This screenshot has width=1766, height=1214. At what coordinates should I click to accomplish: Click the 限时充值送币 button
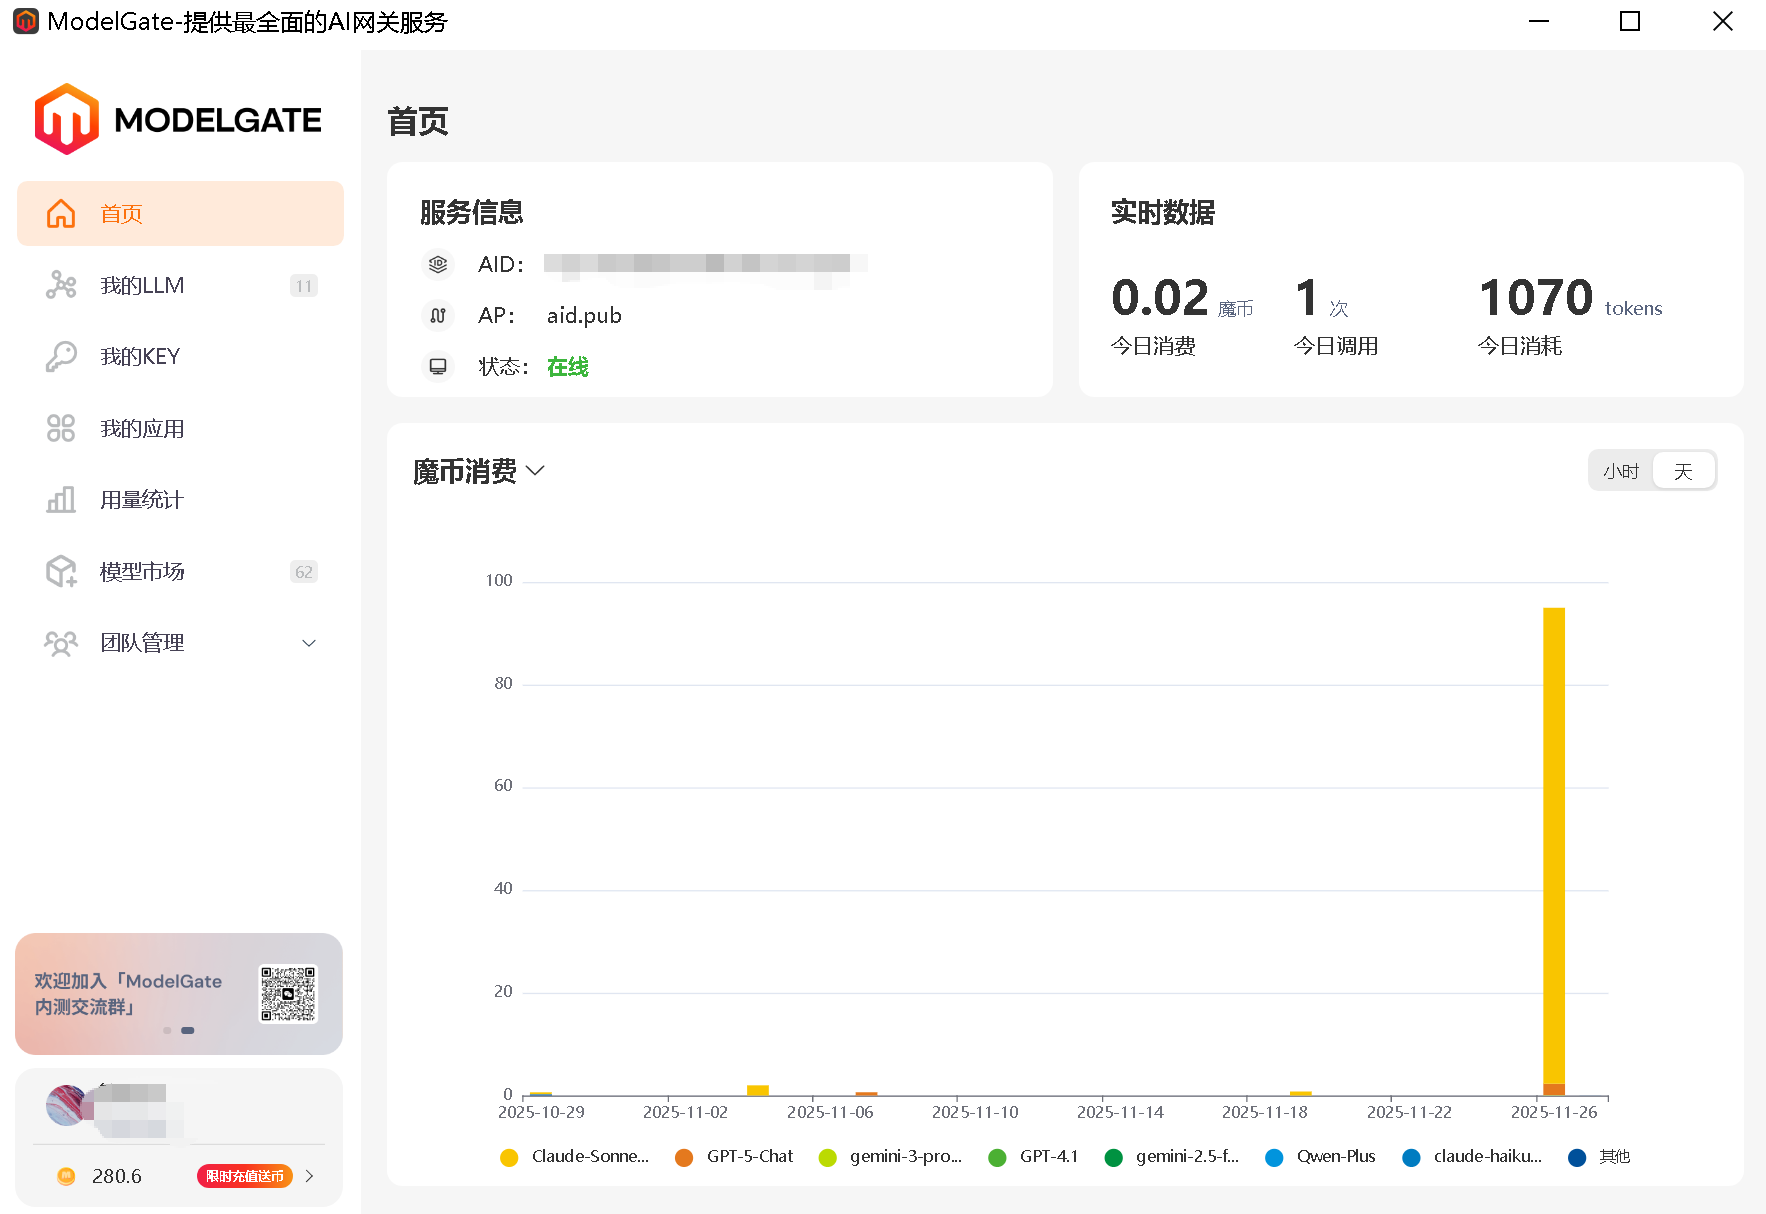pos(245,1176)
